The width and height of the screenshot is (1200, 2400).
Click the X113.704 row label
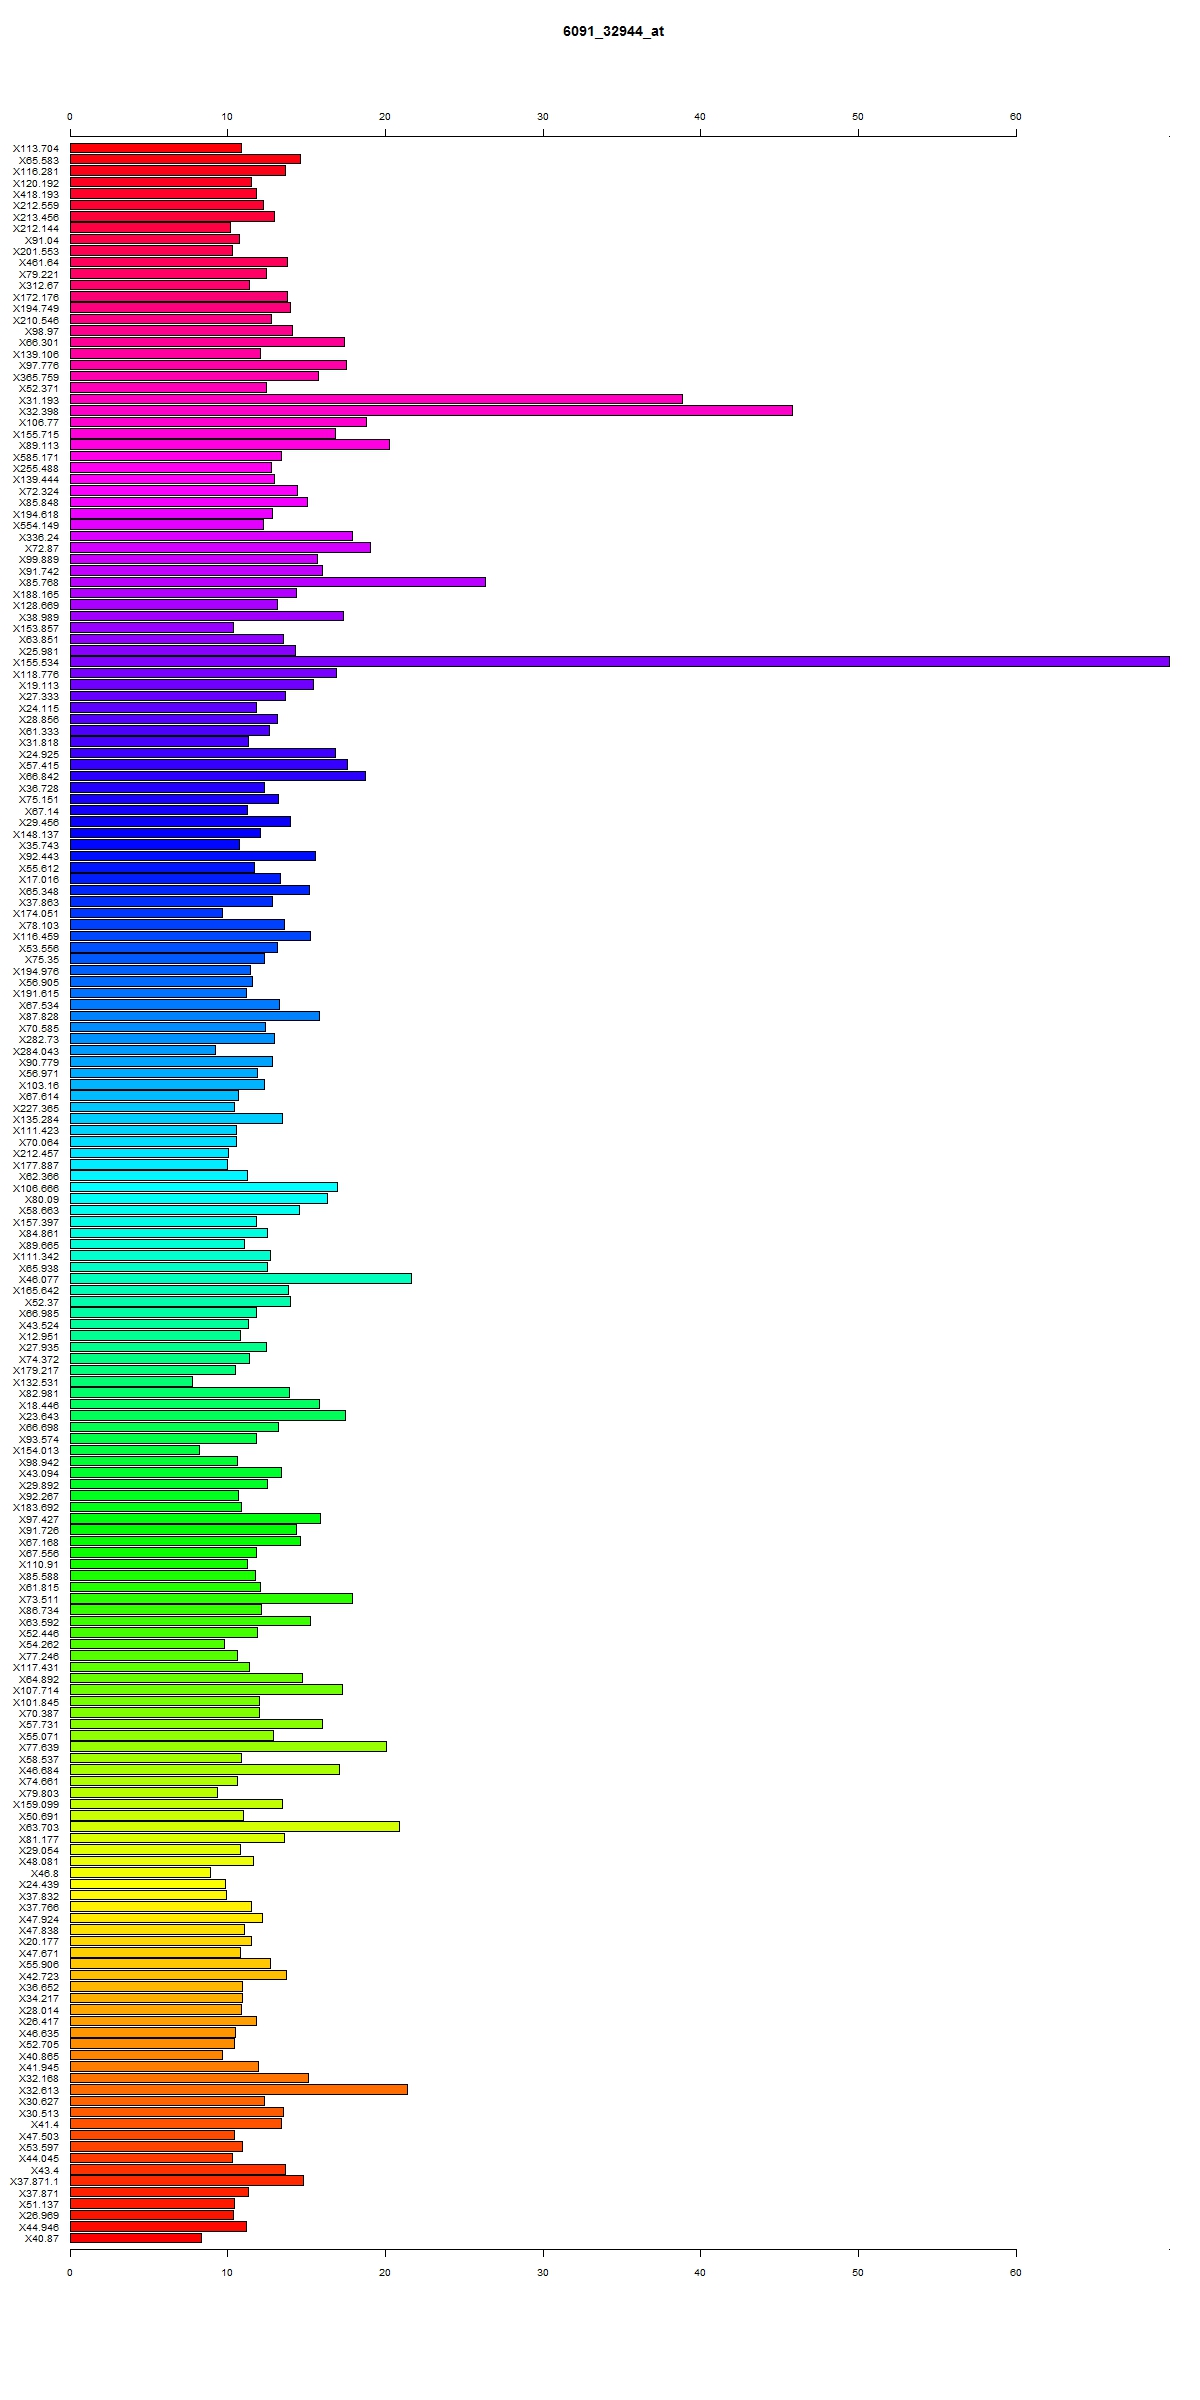[36, 149]
